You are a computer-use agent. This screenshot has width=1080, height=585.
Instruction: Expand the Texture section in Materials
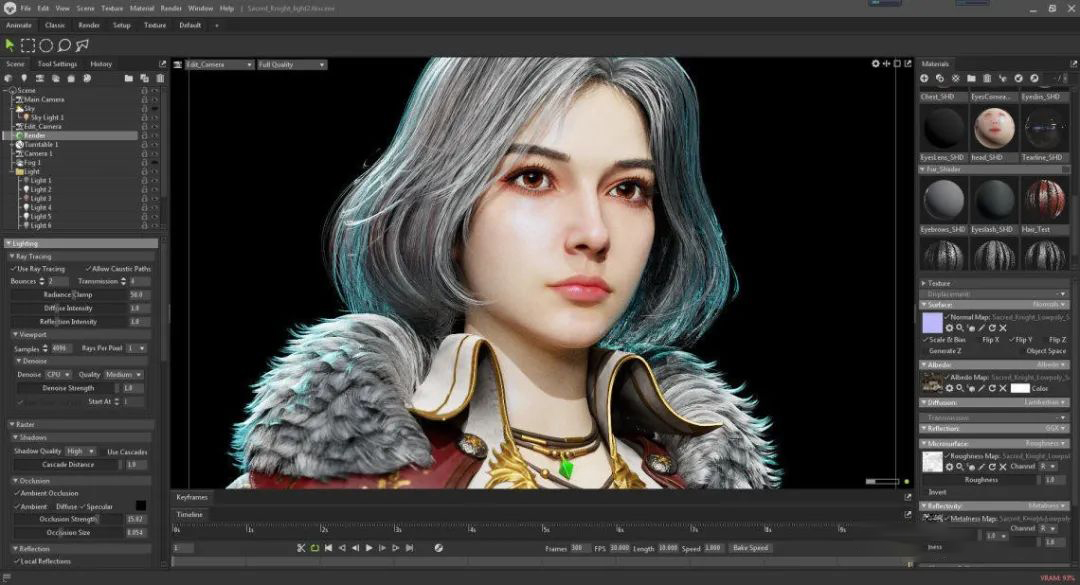924,283
